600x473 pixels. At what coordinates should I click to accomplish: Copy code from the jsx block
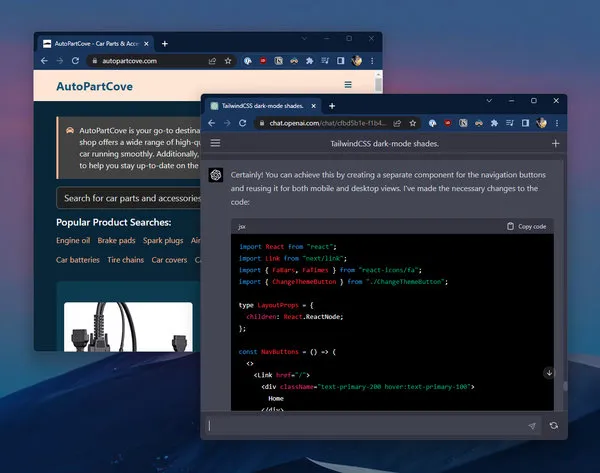point(527,227)
